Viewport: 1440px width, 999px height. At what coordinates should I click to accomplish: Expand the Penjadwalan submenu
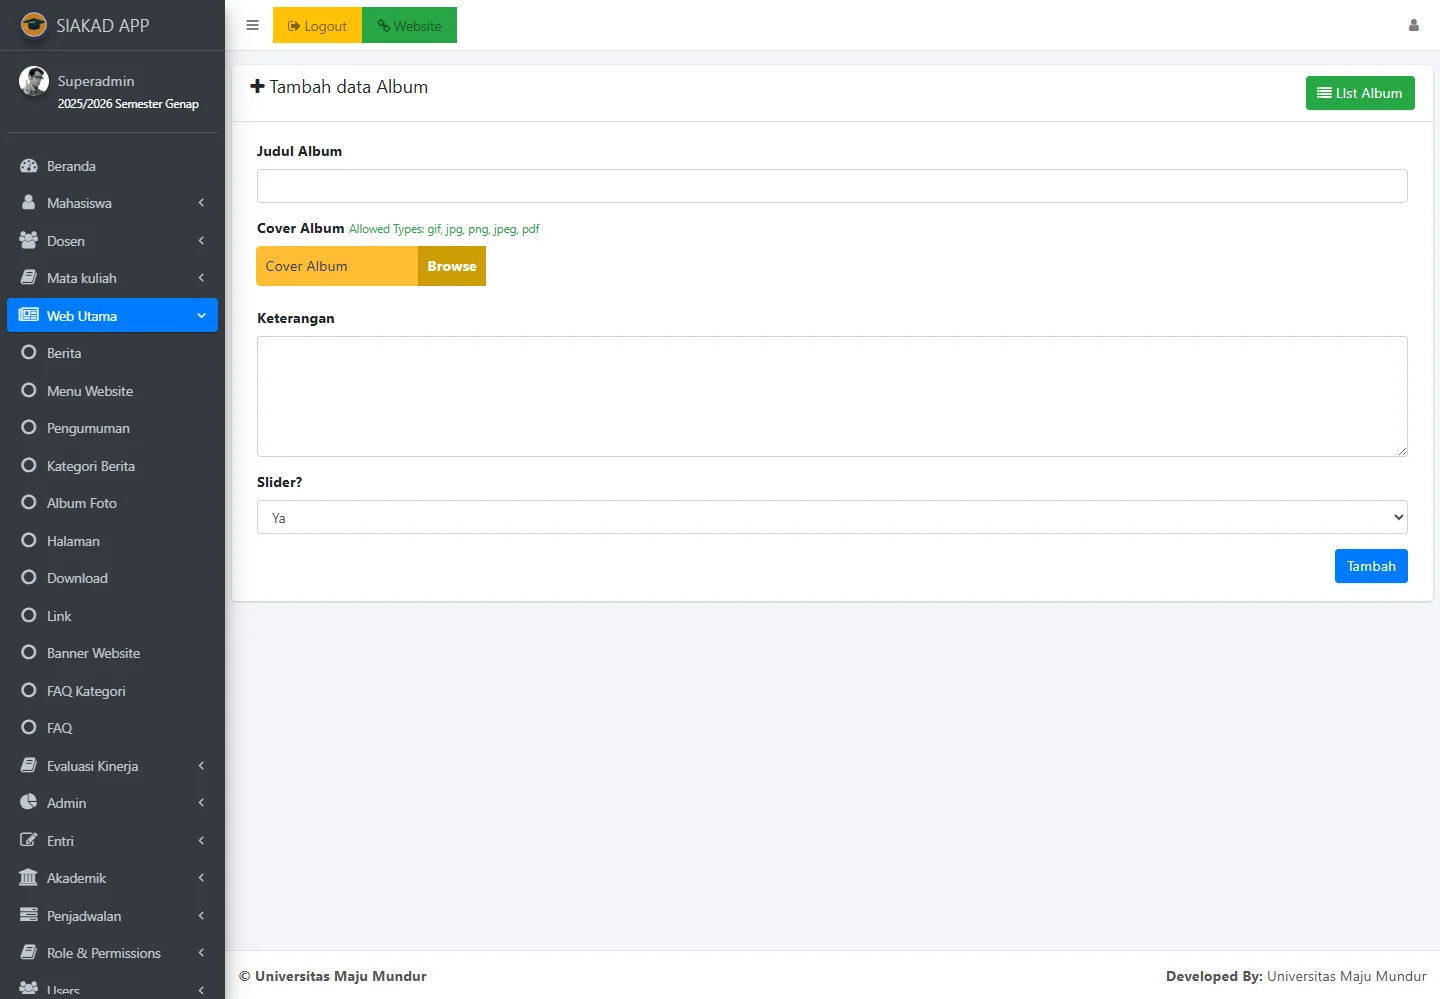click(x=112, y=916)
